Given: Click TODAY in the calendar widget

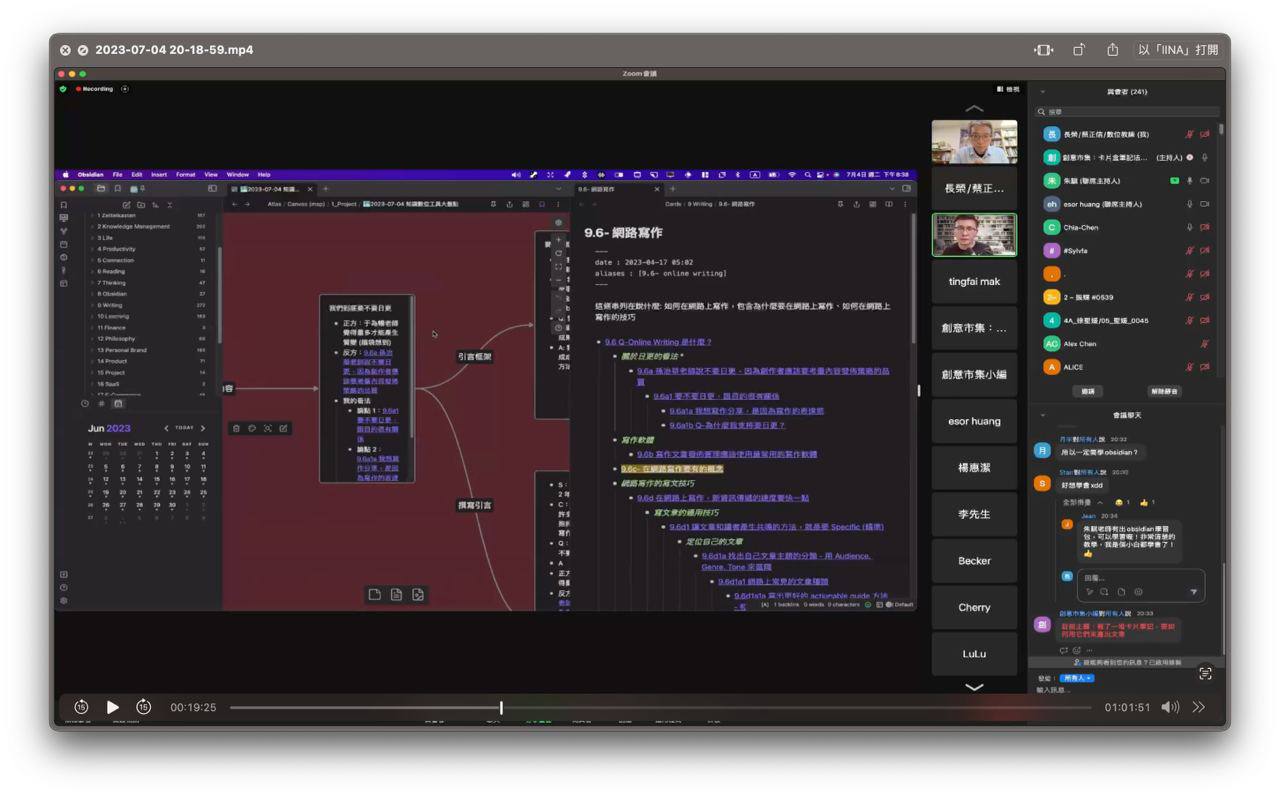Looking at the screenshot, I should (185, 428).
